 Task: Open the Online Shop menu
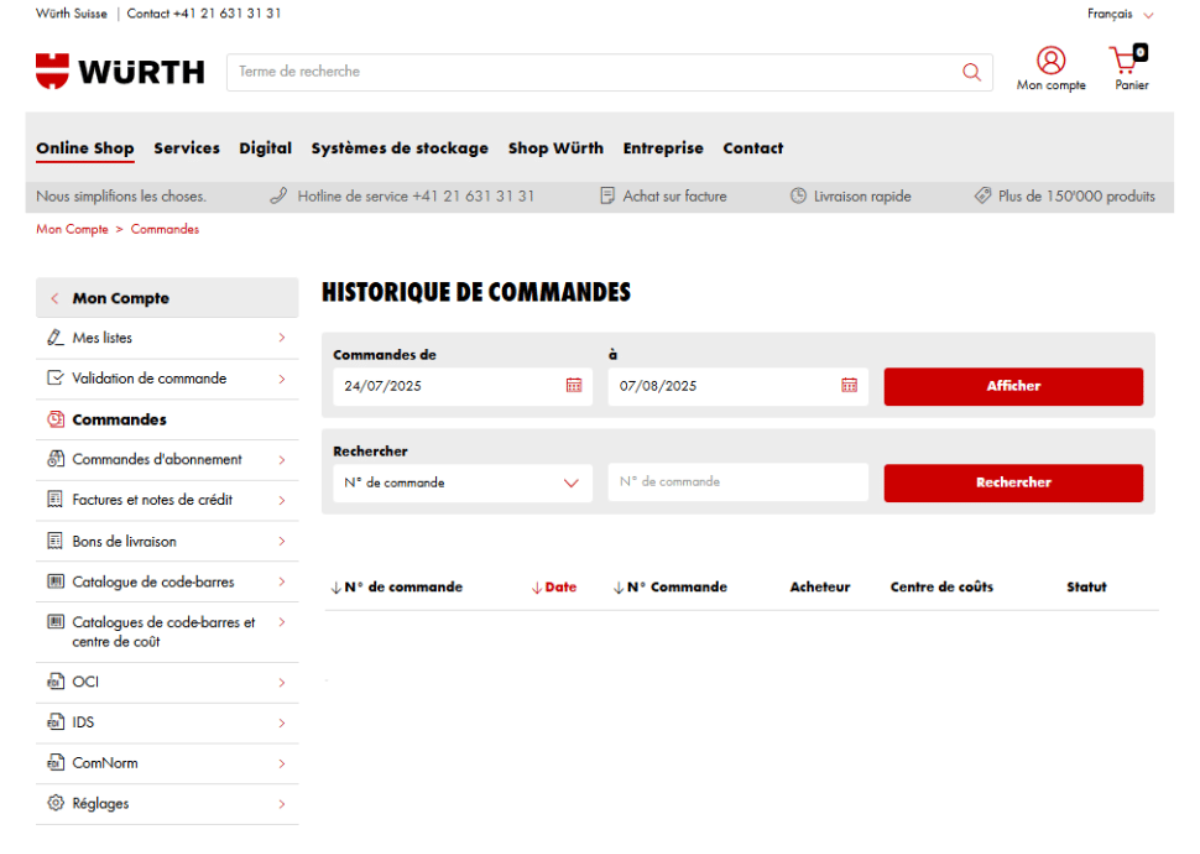85,148
